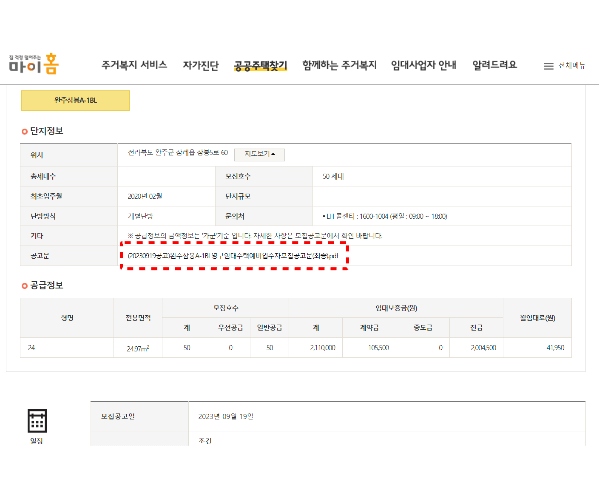Click the address text in 위치 row
This screenshot has height=490, width=600.
(178, 153)
